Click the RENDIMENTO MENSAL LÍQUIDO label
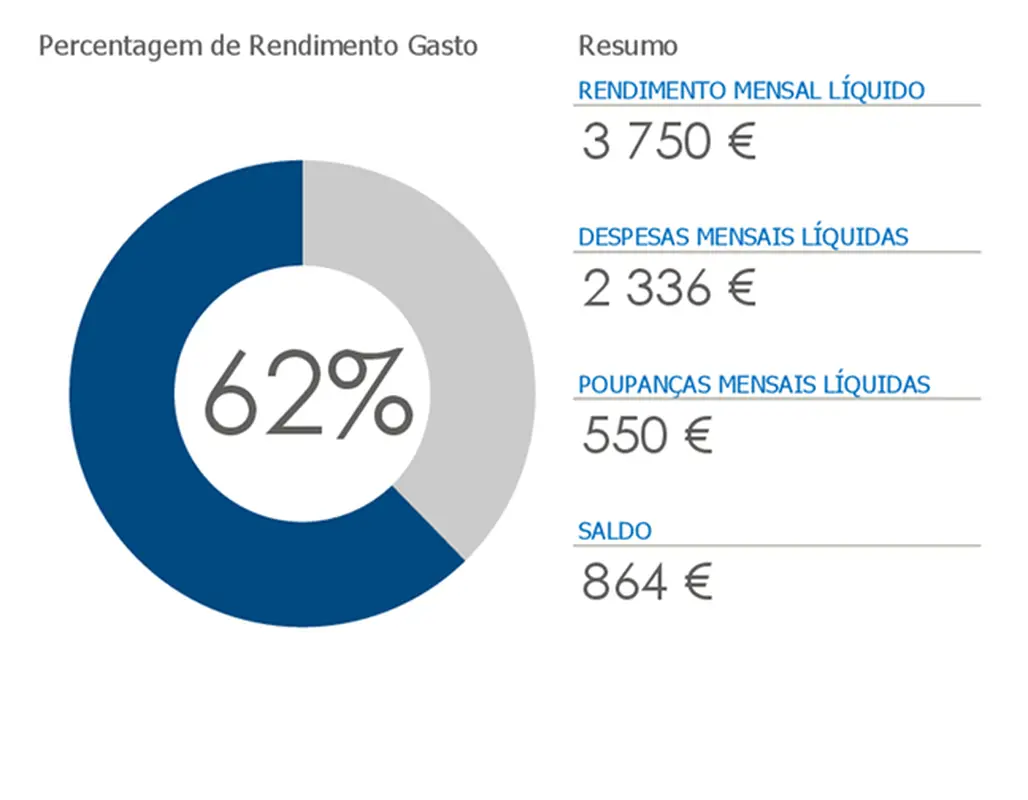 coord(751,90)
